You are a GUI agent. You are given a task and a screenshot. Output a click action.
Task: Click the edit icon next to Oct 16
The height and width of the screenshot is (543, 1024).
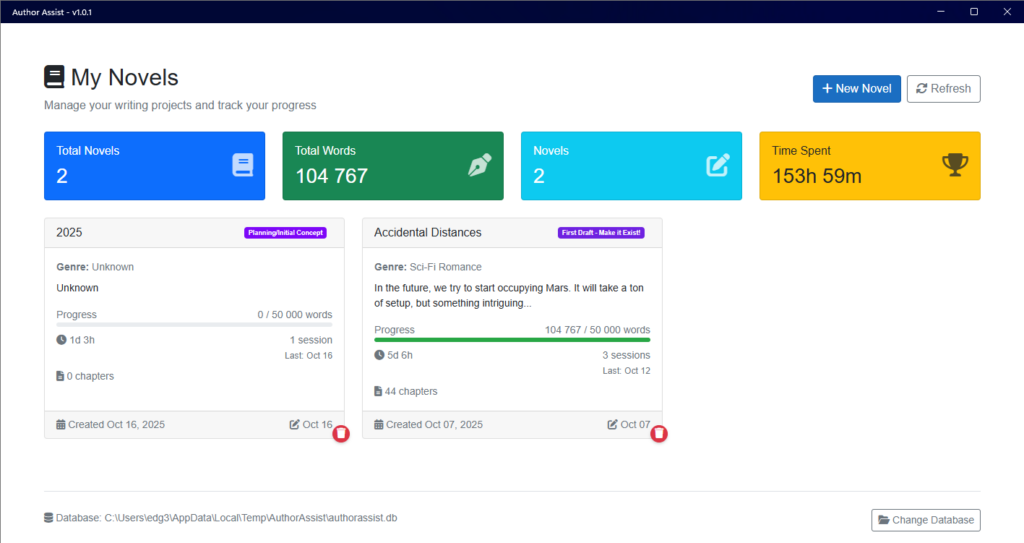point(294,425)
